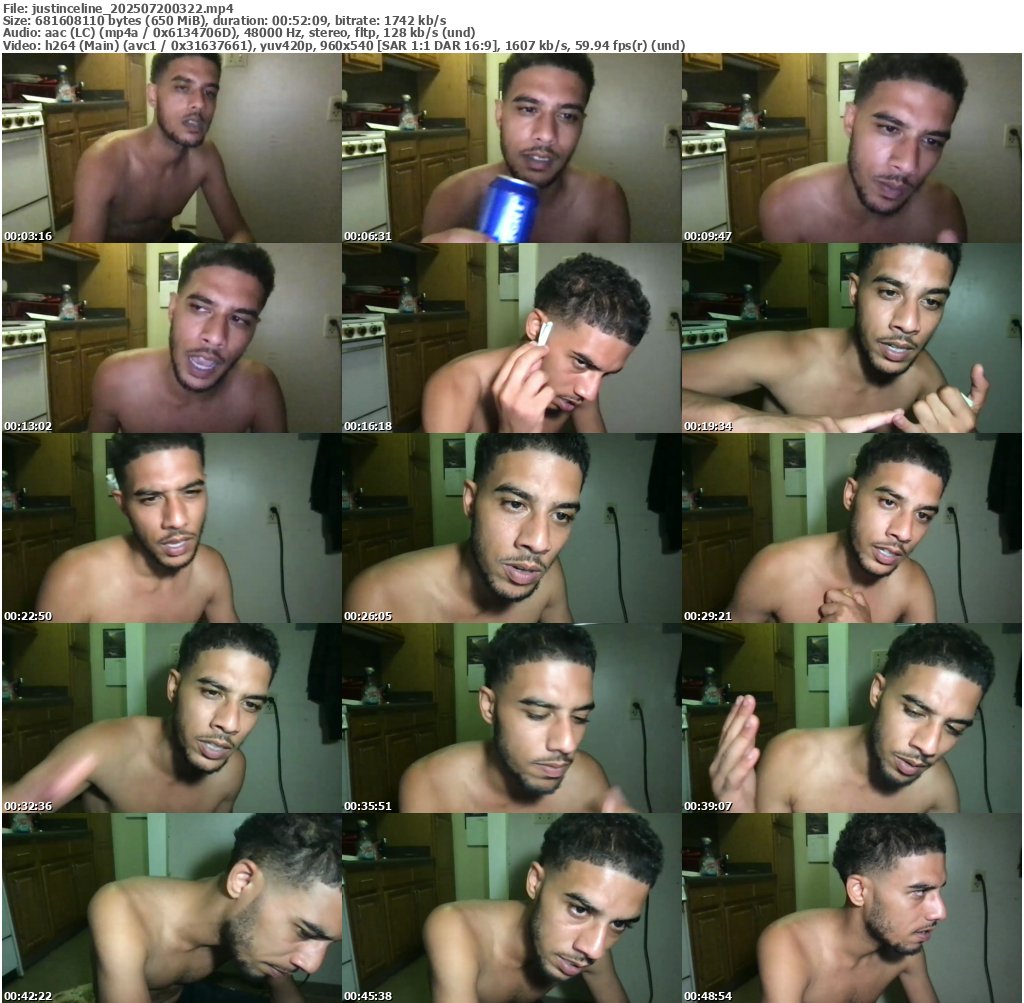Viewport: 1024px width, 1003px height.
Task: Select the thumbnail timestamped 00:03:16
Action: (x=171, y=148)
